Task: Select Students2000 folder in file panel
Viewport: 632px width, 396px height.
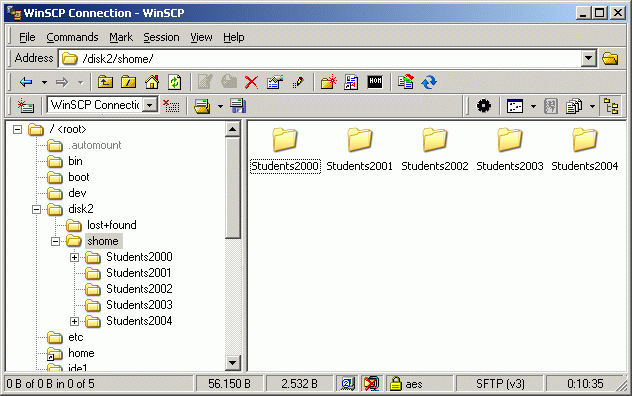Action: pos(285,150)
